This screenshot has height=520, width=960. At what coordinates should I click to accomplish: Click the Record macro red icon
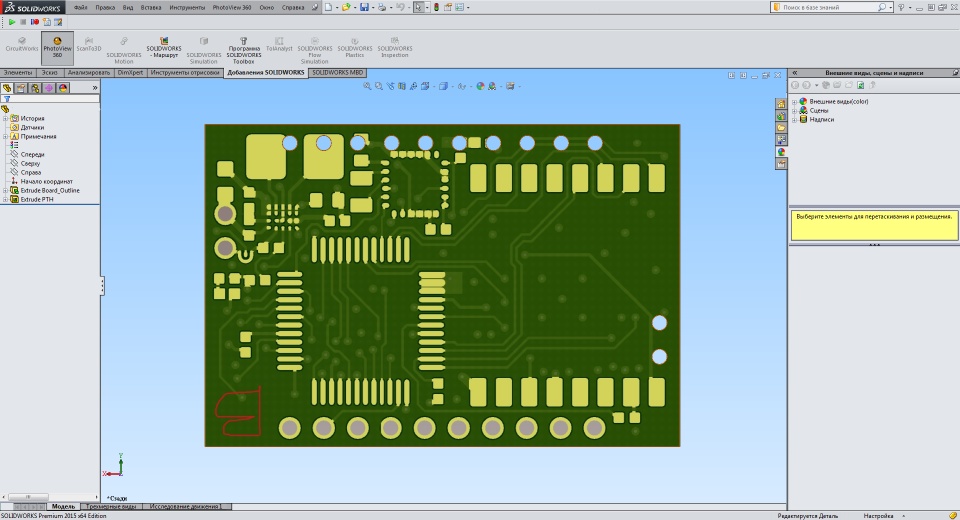tap(35, 22)
